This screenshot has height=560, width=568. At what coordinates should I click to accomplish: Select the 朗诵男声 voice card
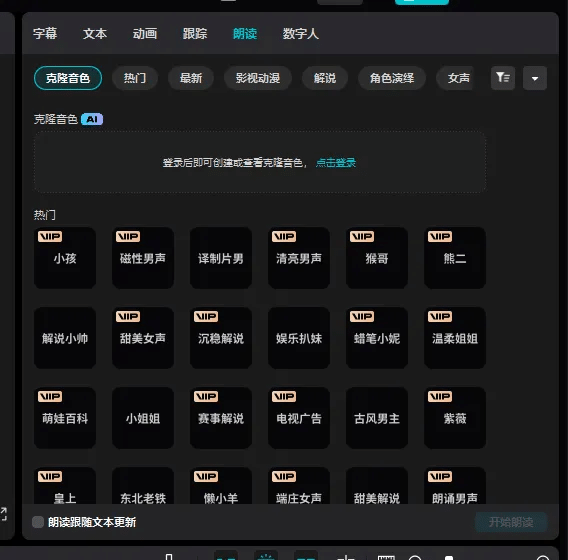tap(455, 486)
